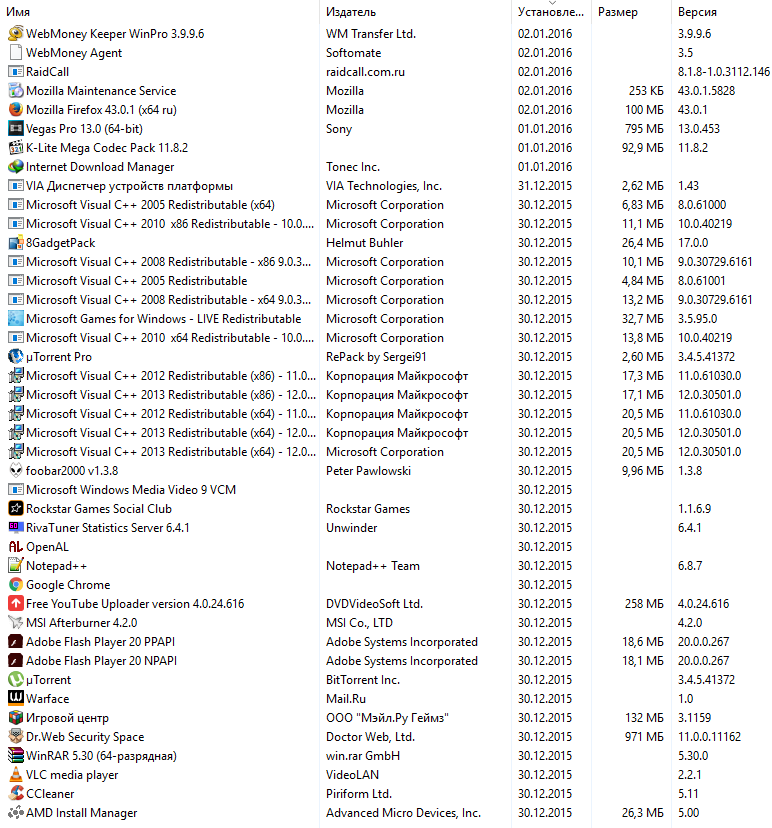Click the CCleaner icon
Viewport: 772px width, 828px height.
tap(16, 794)
